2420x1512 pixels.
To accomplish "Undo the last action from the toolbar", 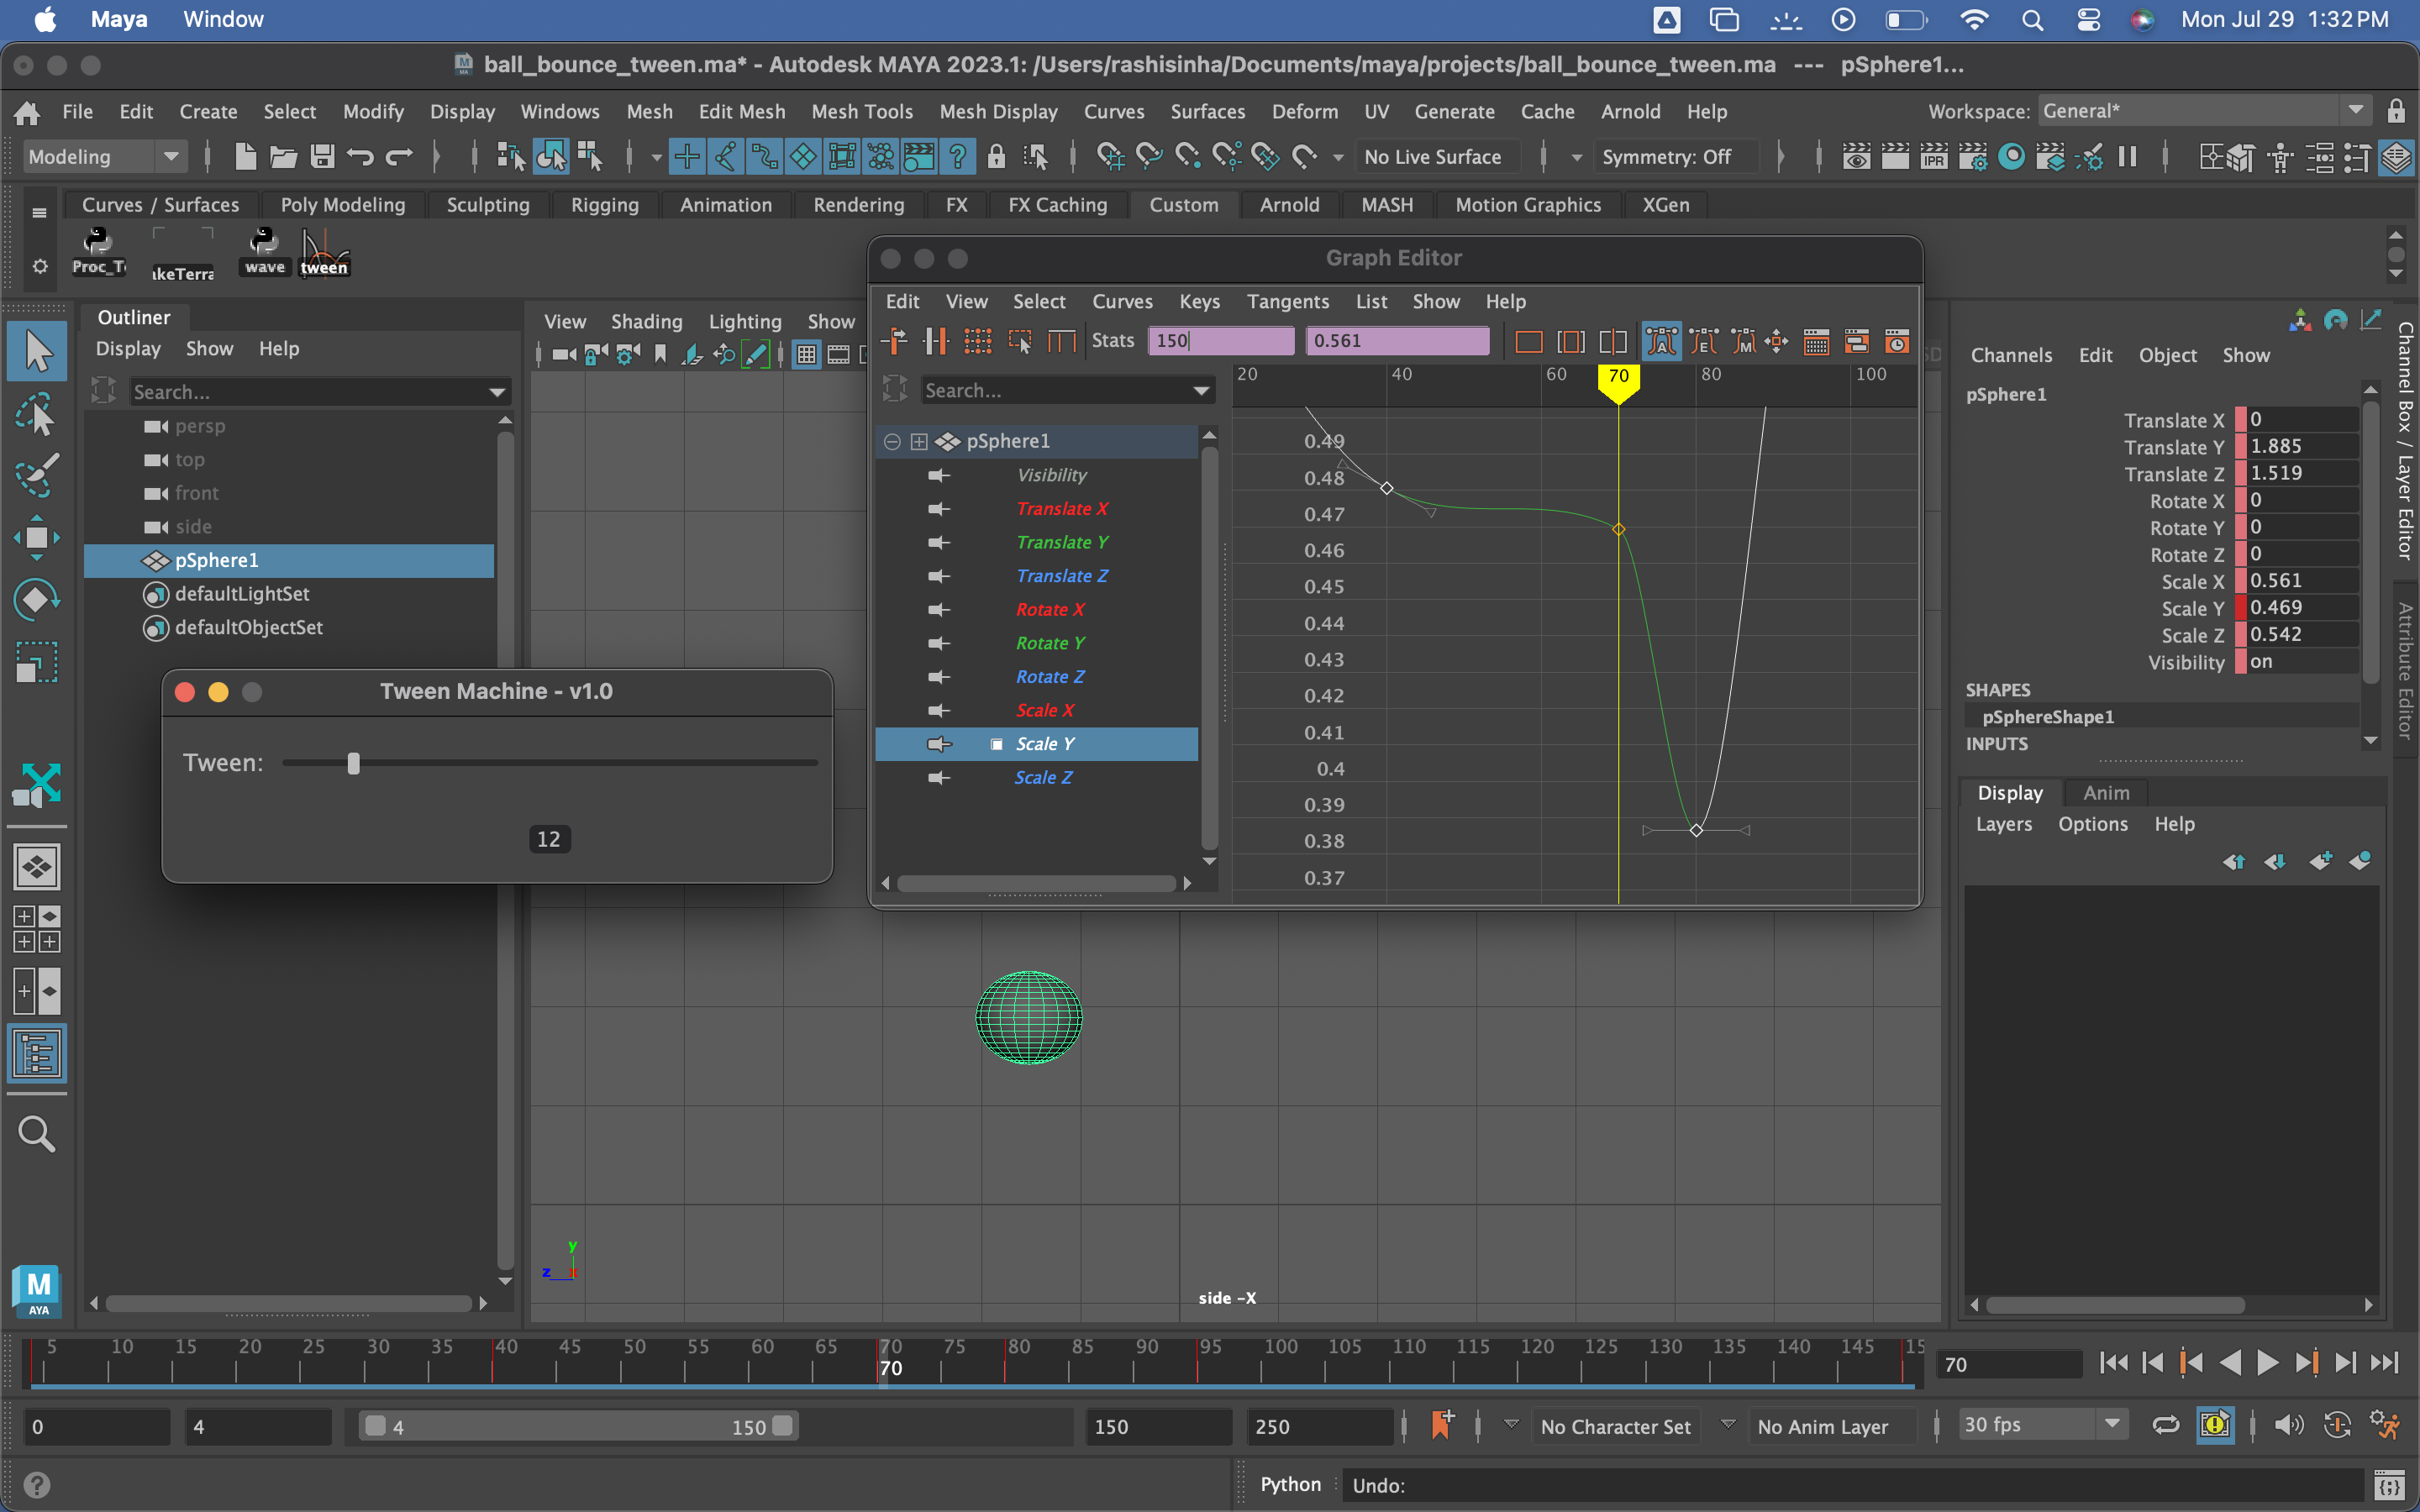I will point(360,157).
